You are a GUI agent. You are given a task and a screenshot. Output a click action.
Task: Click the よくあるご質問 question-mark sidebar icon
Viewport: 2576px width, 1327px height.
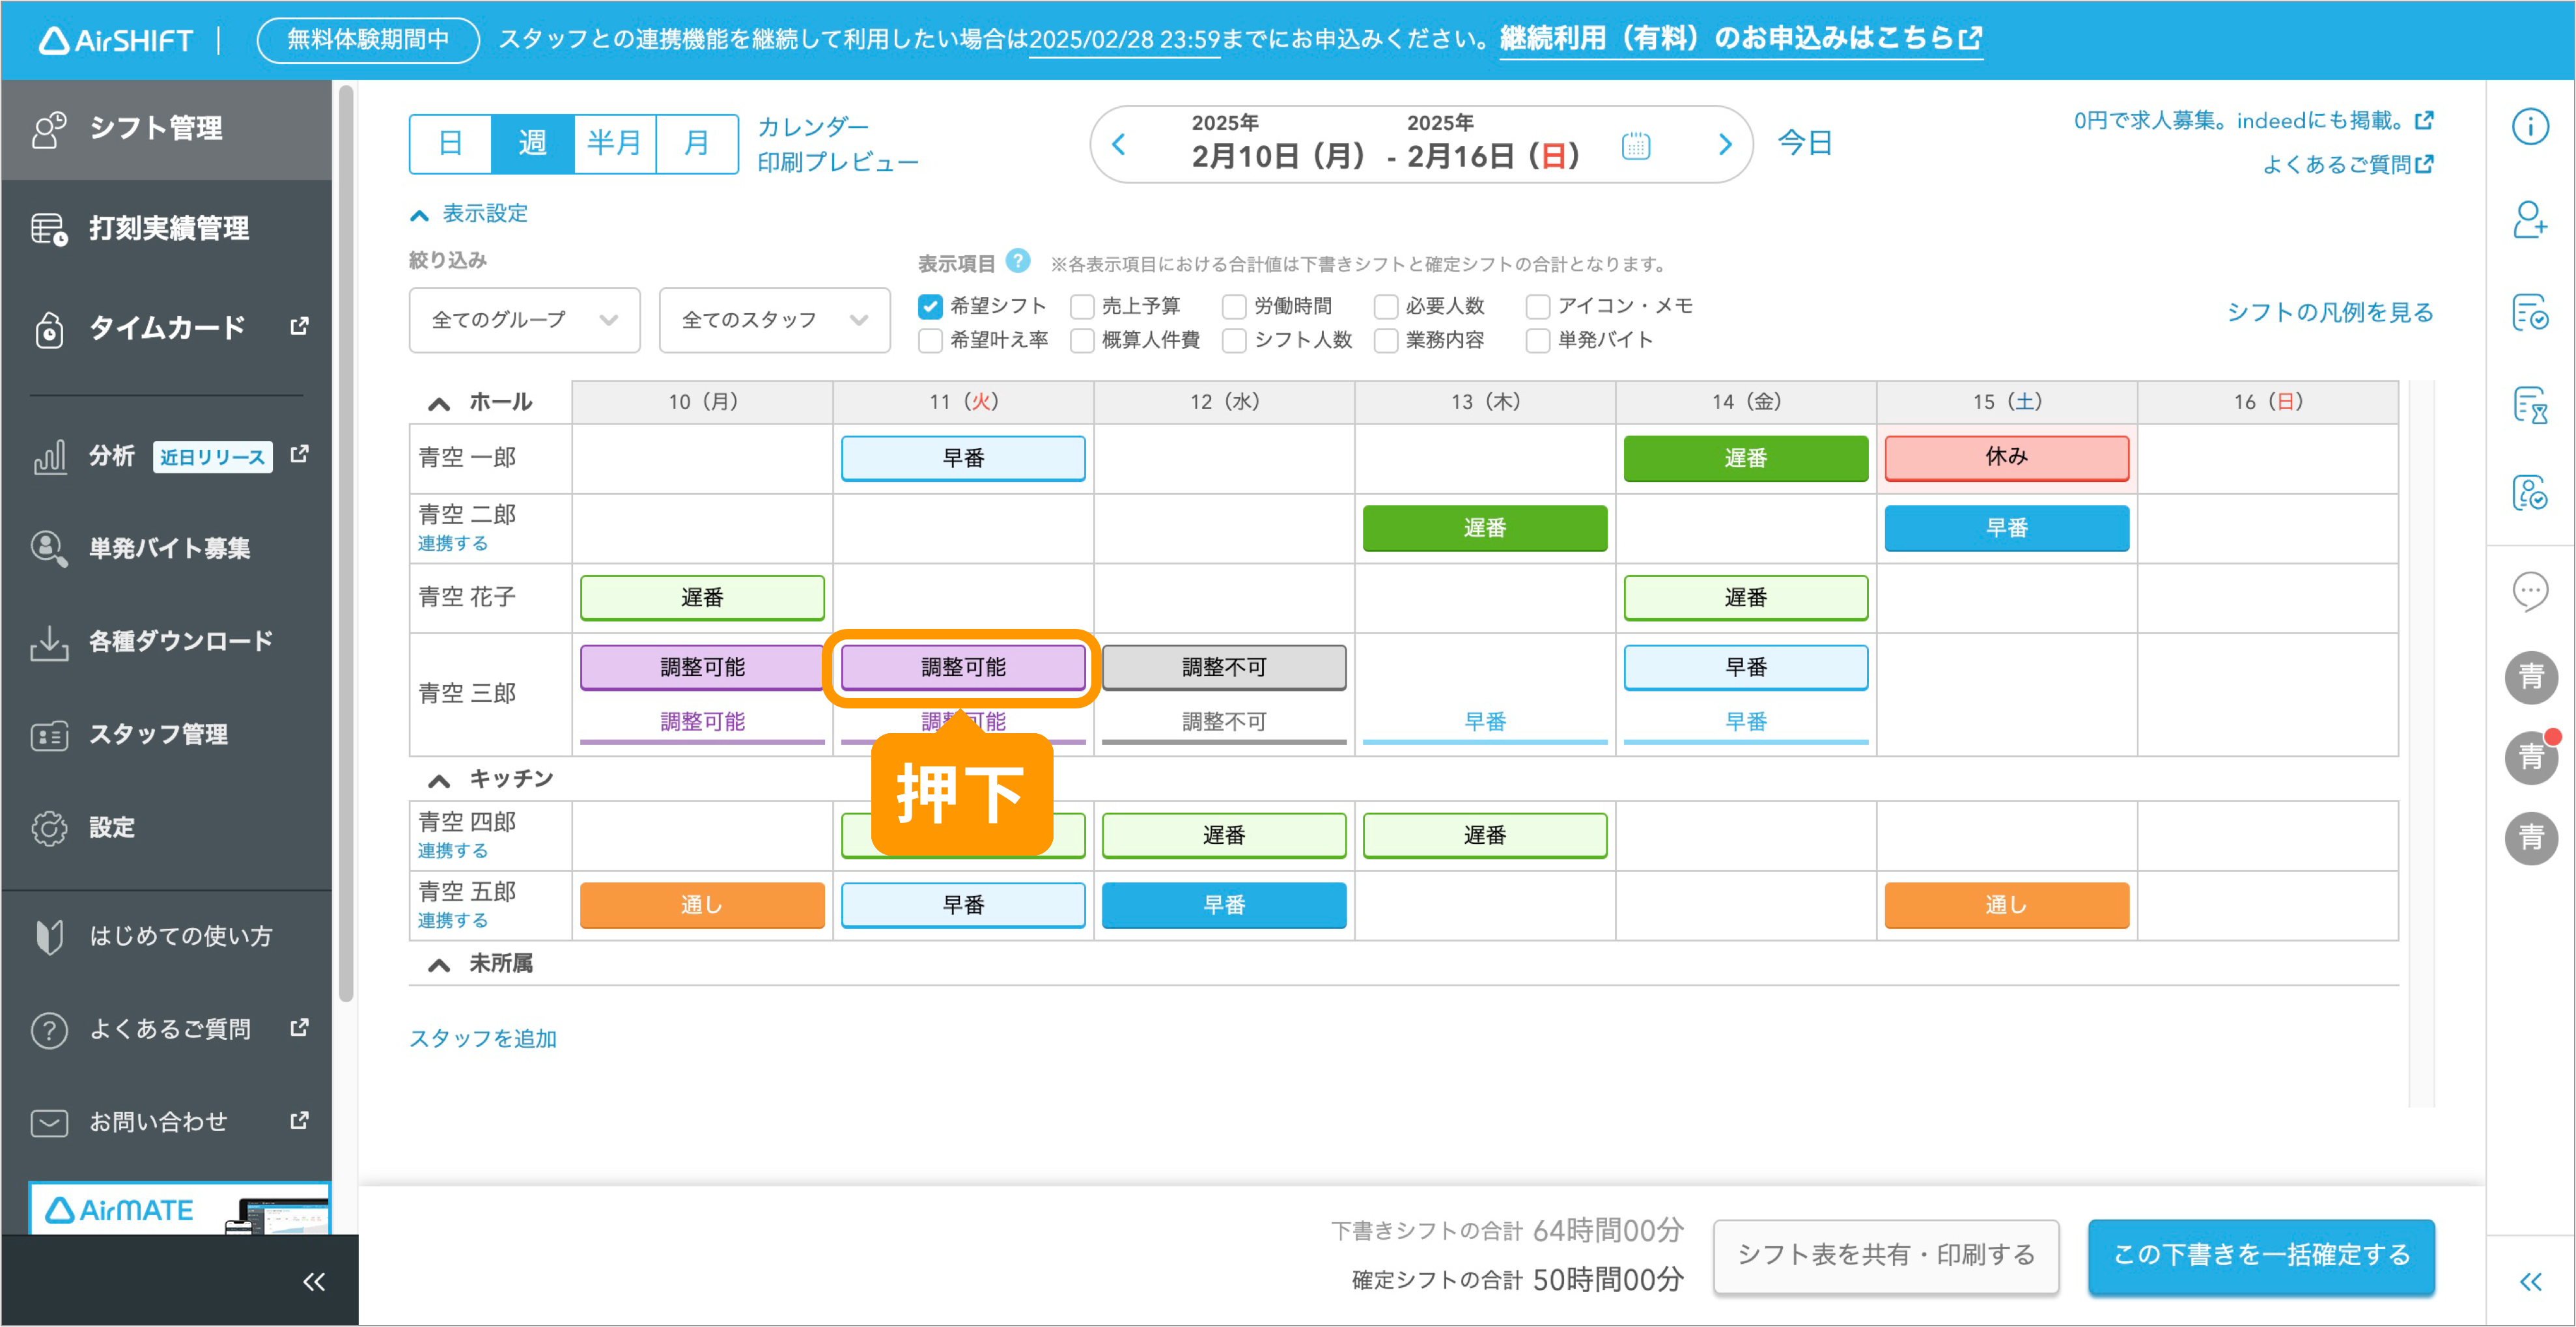tap(49, 1029)
